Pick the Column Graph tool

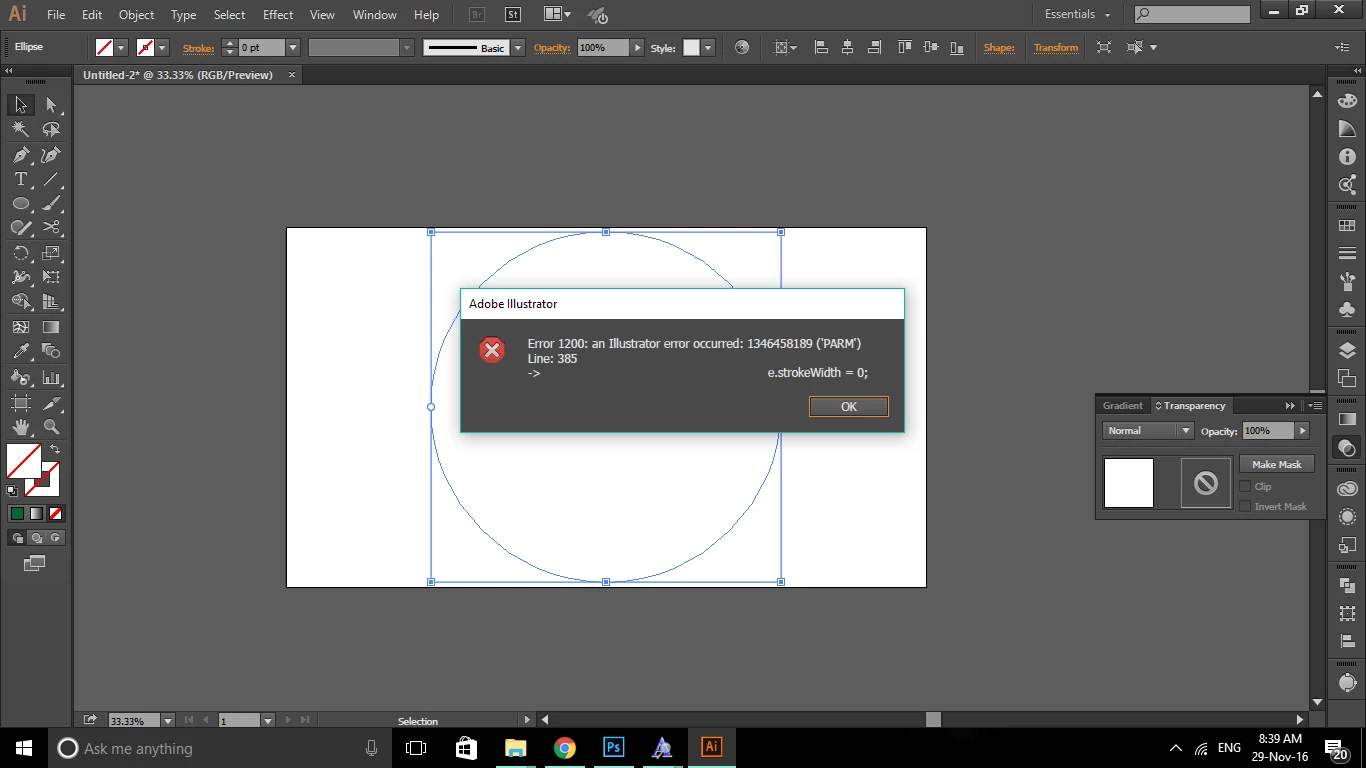click(x=51, y=377)
